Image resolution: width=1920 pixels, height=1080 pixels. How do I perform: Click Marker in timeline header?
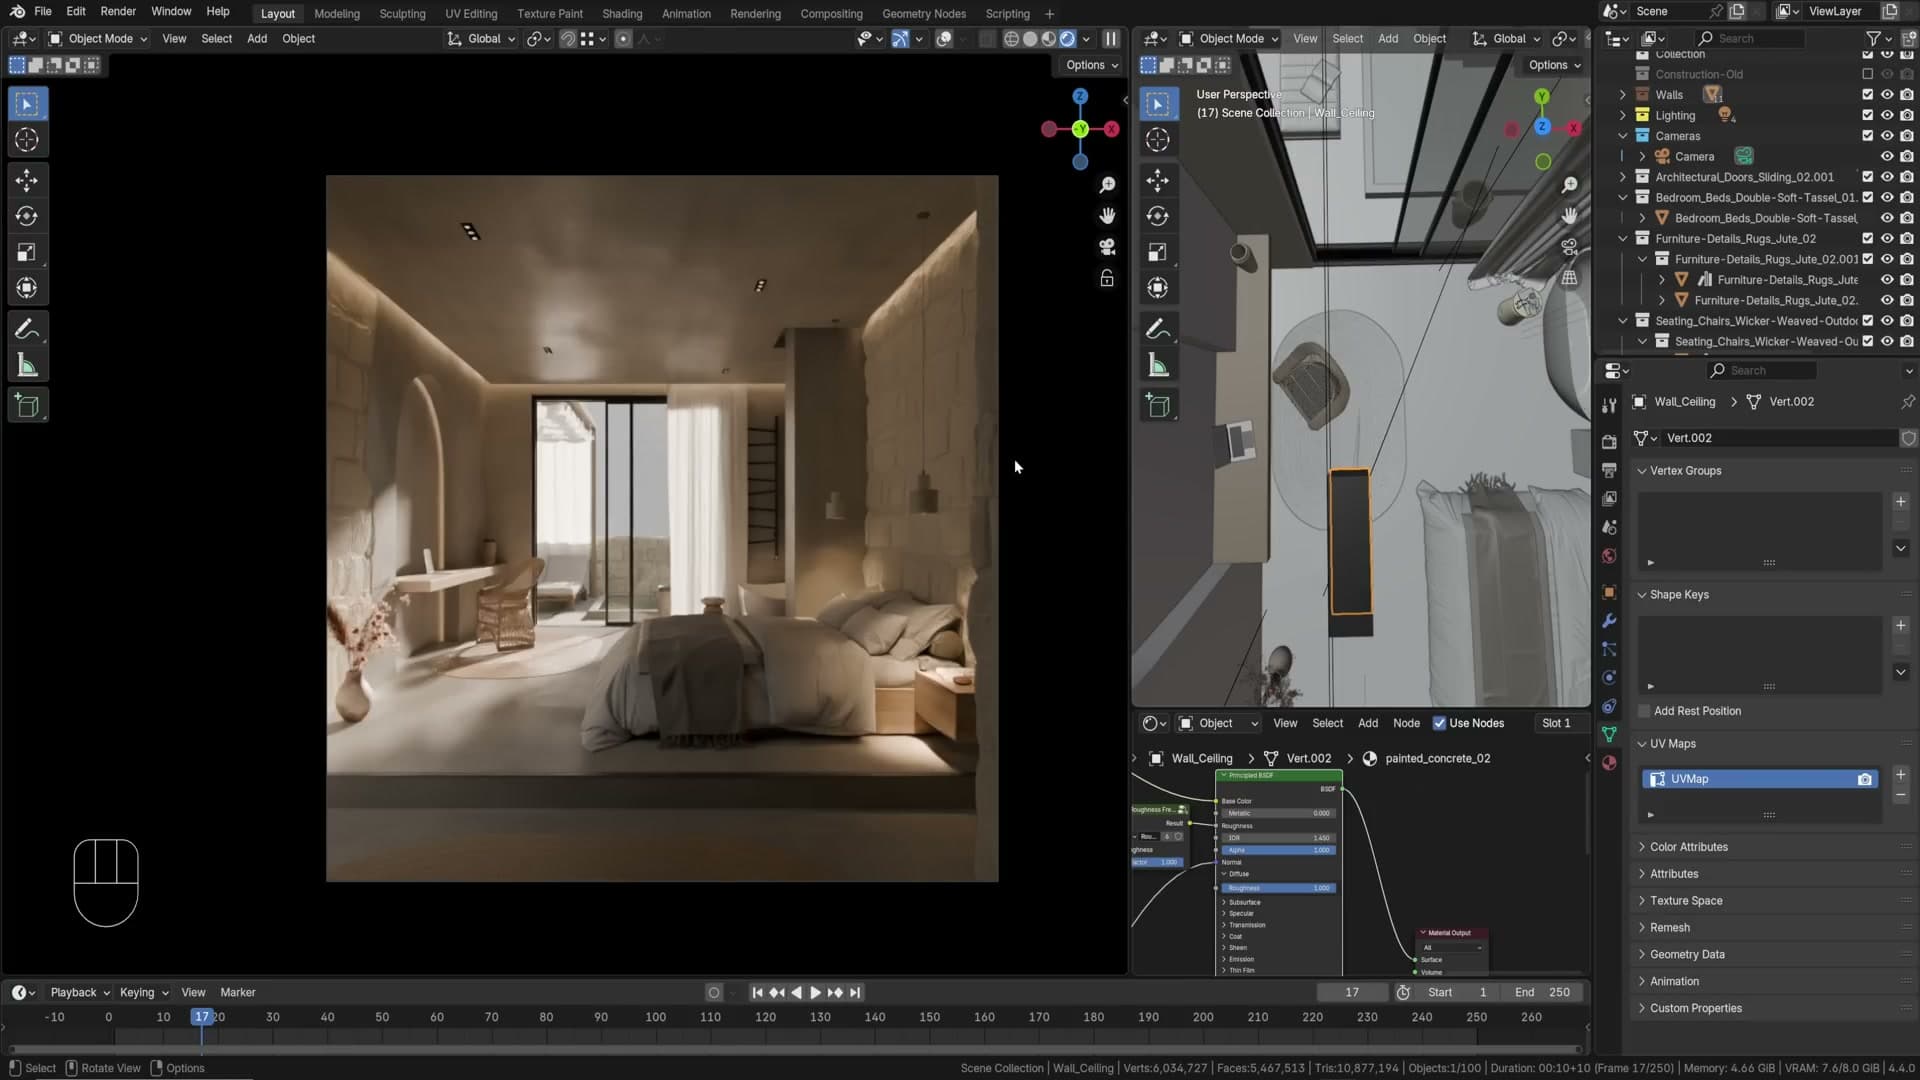pos(238,993)
